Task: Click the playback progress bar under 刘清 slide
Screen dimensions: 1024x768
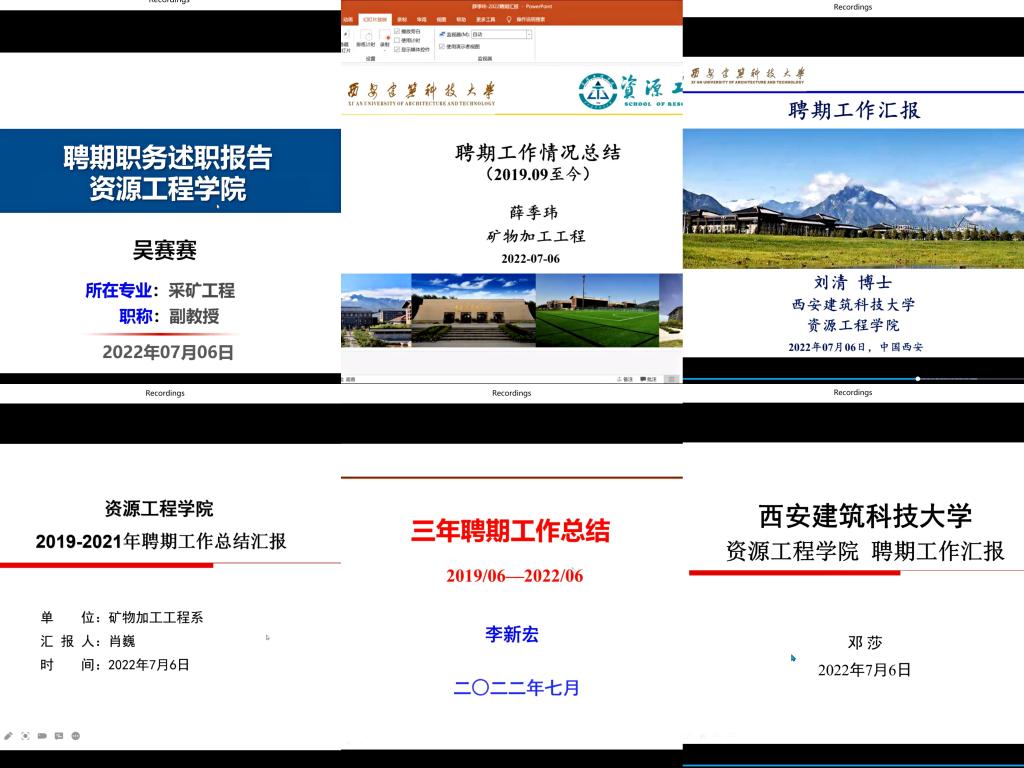Action: [x=852, y=379]
